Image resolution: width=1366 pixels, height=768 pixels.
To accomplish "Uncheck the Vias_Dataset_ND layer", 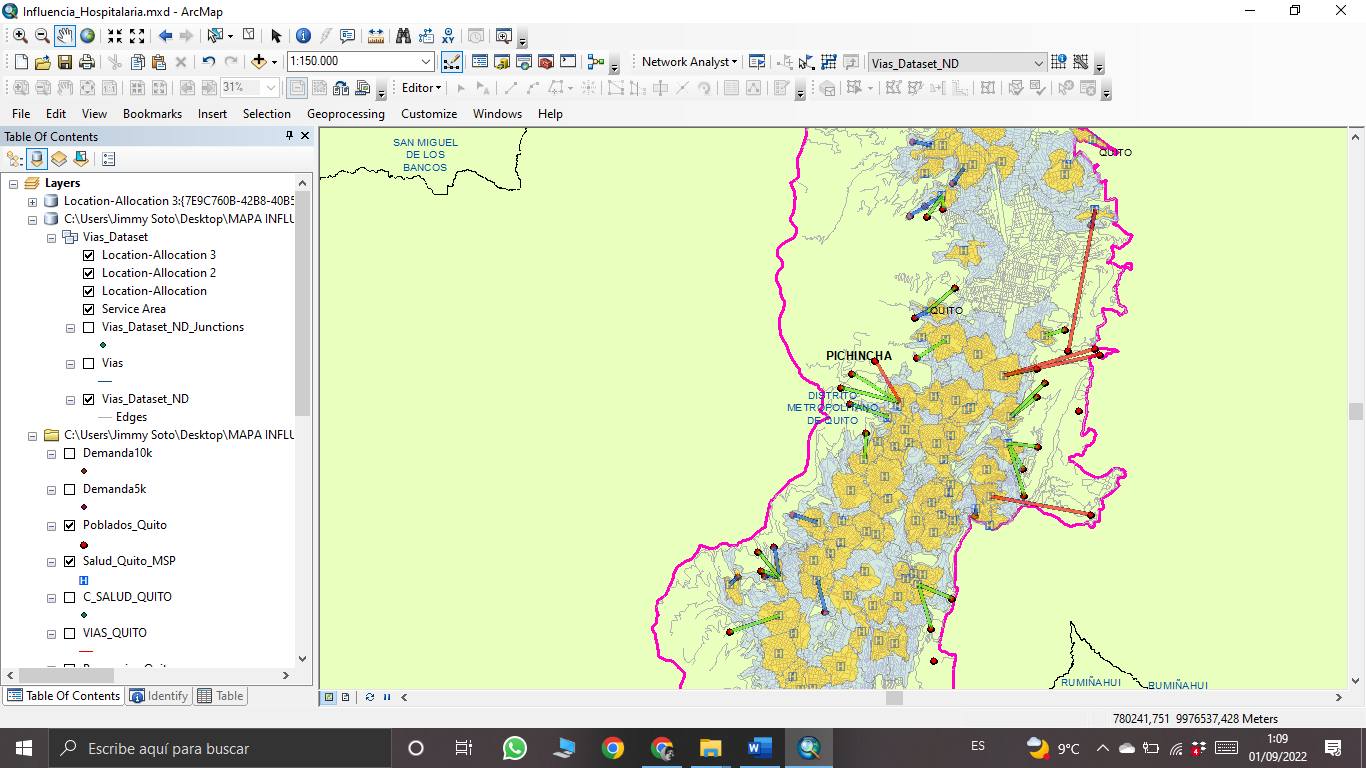I will click(x=88, y=399).
